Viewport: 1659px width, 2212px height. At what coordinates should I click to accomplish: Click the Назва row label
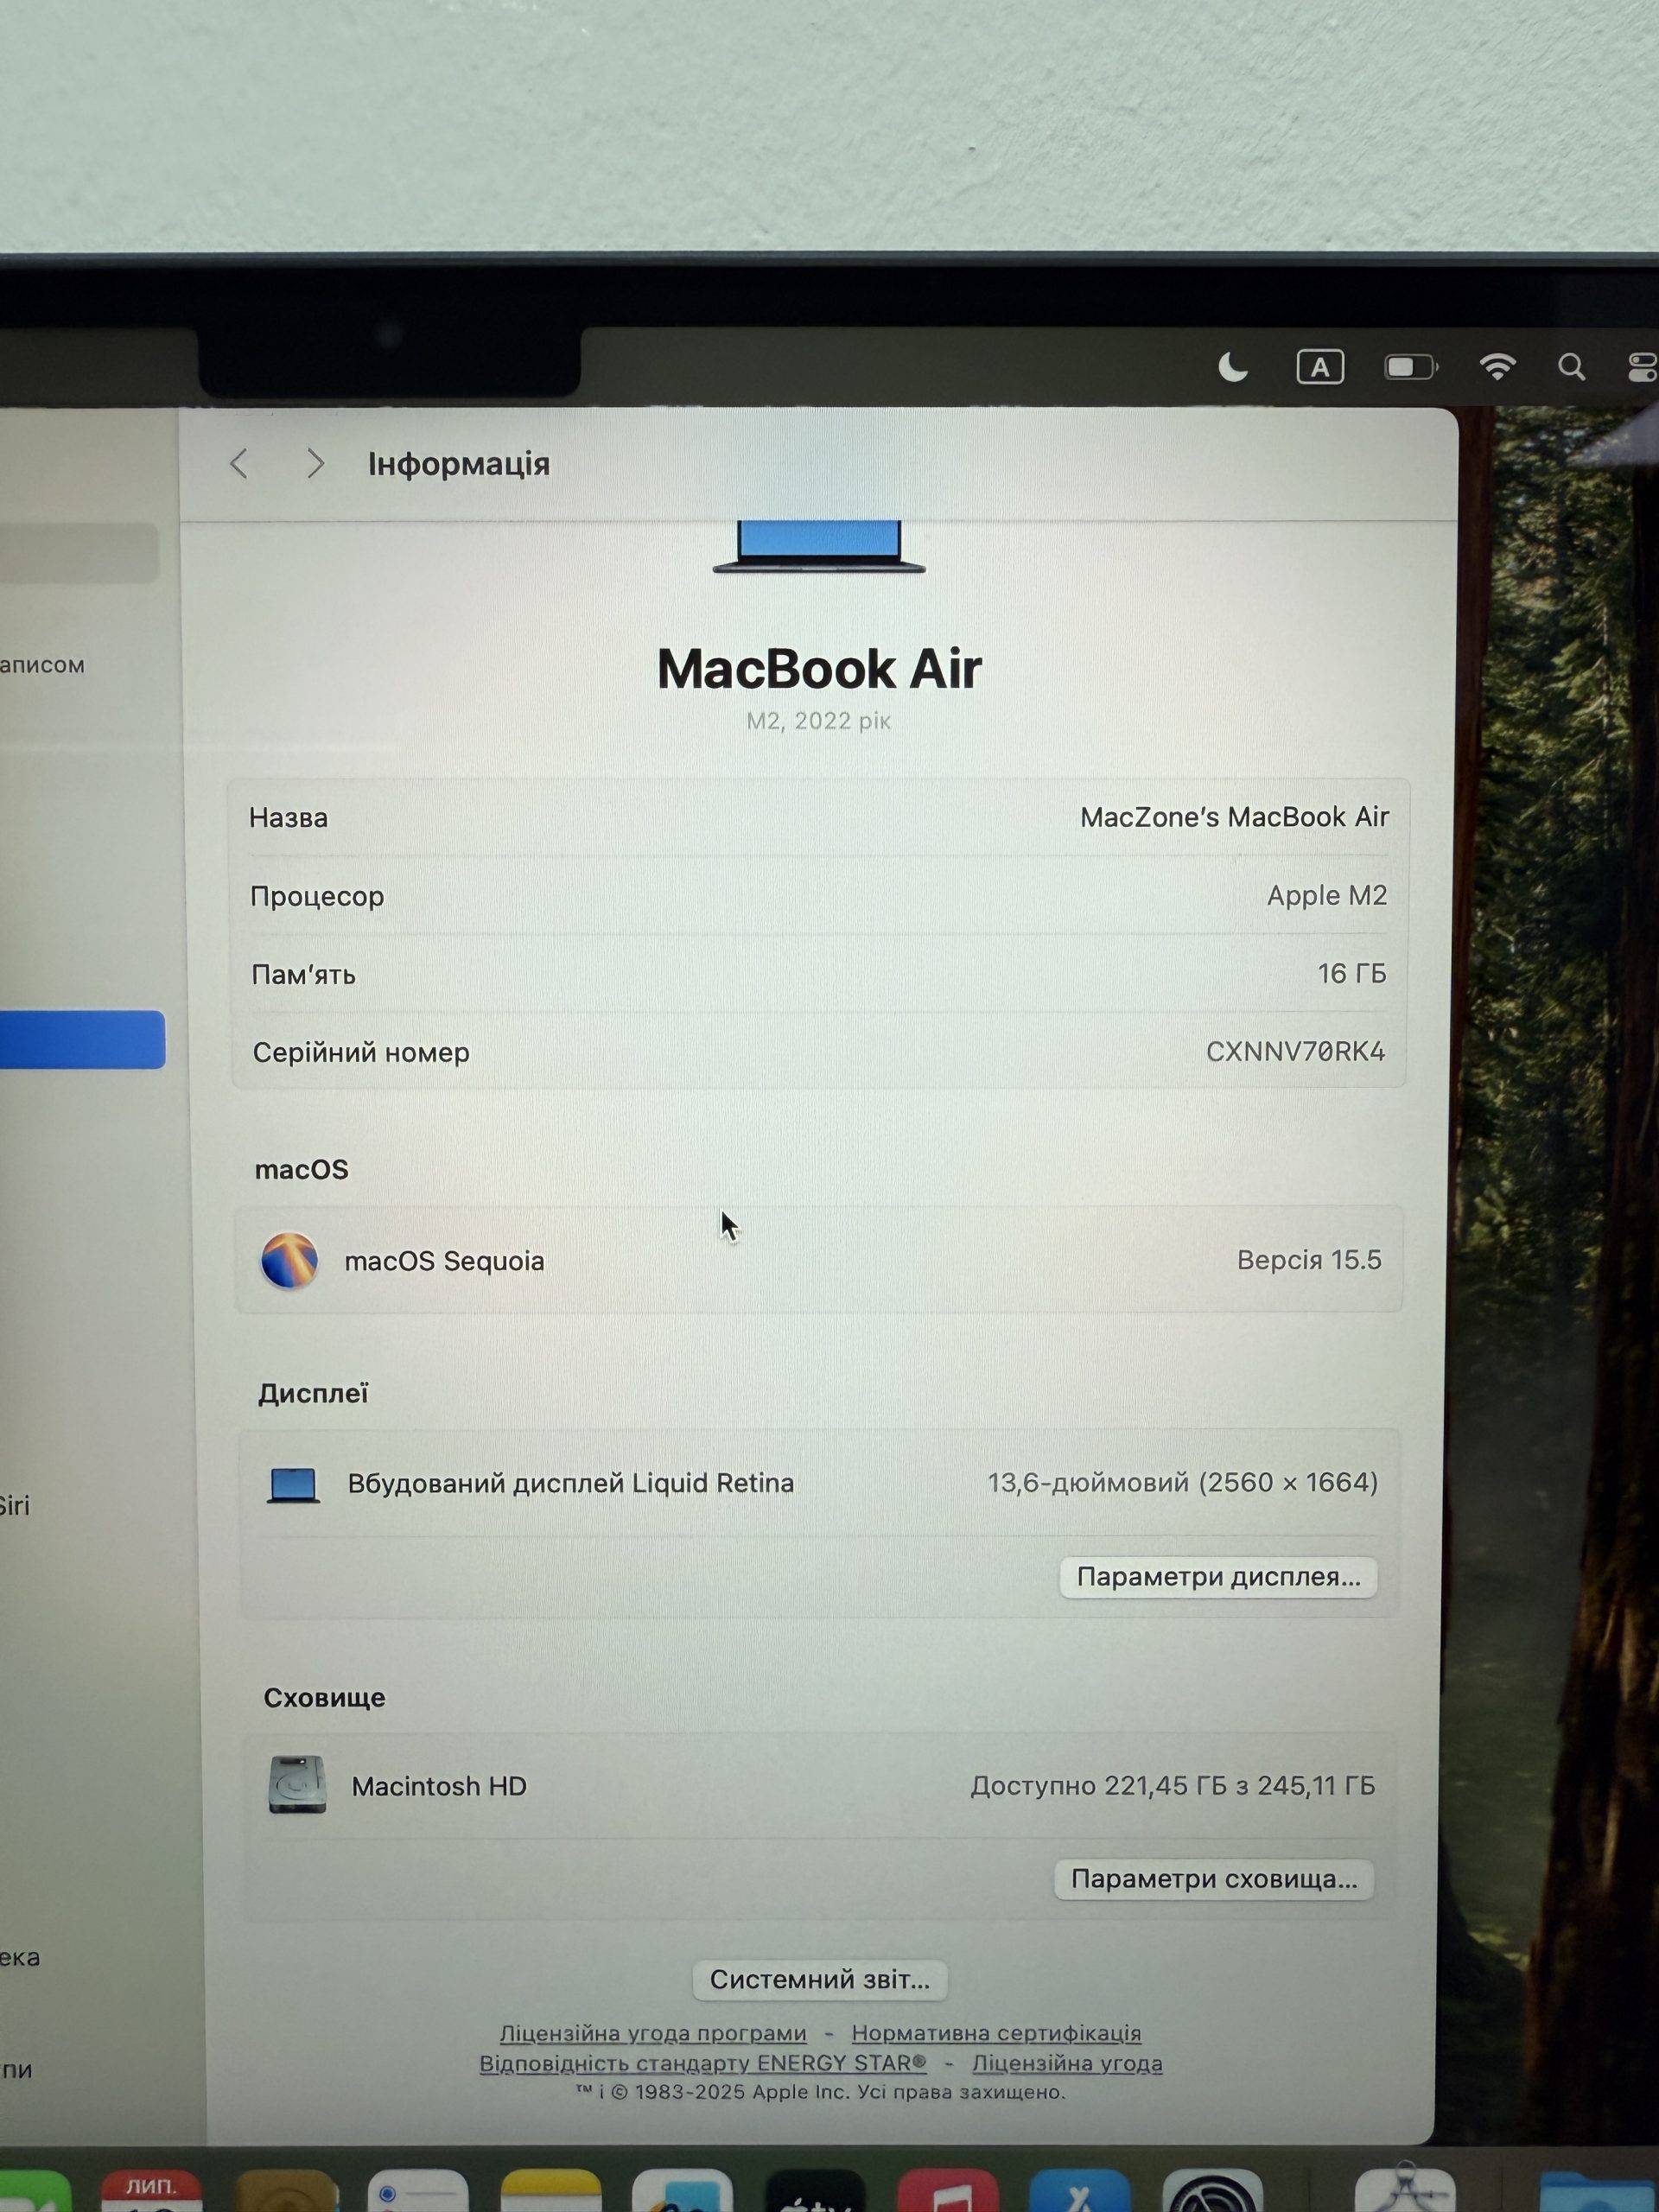[x=288, y=818]
